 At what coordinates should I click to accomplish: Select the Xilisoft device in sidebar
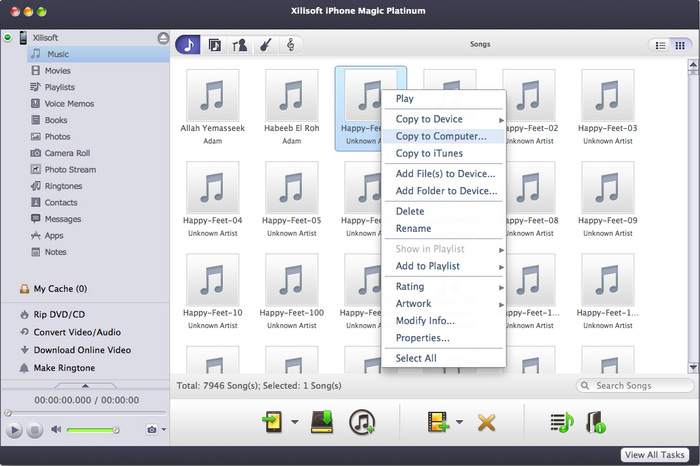click(45, 37)
